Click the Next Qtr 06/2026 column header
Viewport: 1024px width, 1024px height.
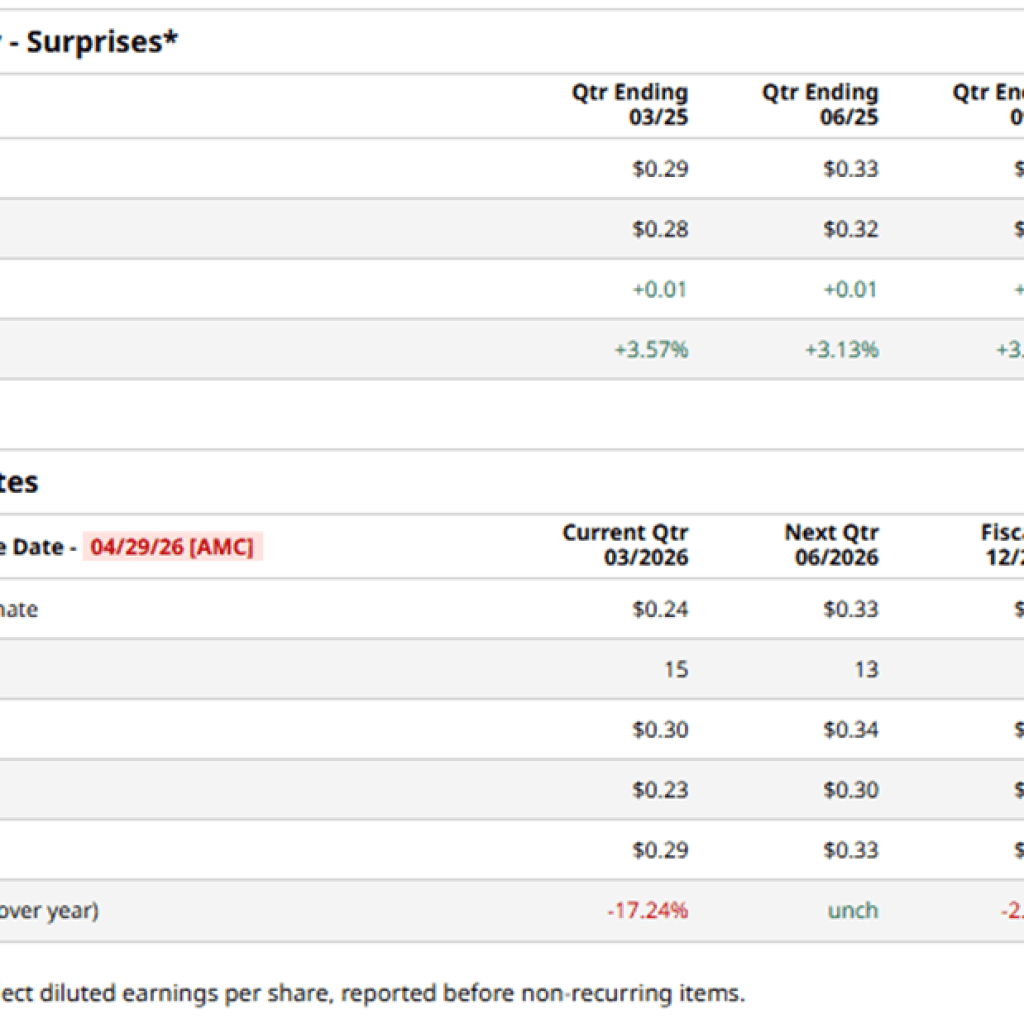pos(831,545)
